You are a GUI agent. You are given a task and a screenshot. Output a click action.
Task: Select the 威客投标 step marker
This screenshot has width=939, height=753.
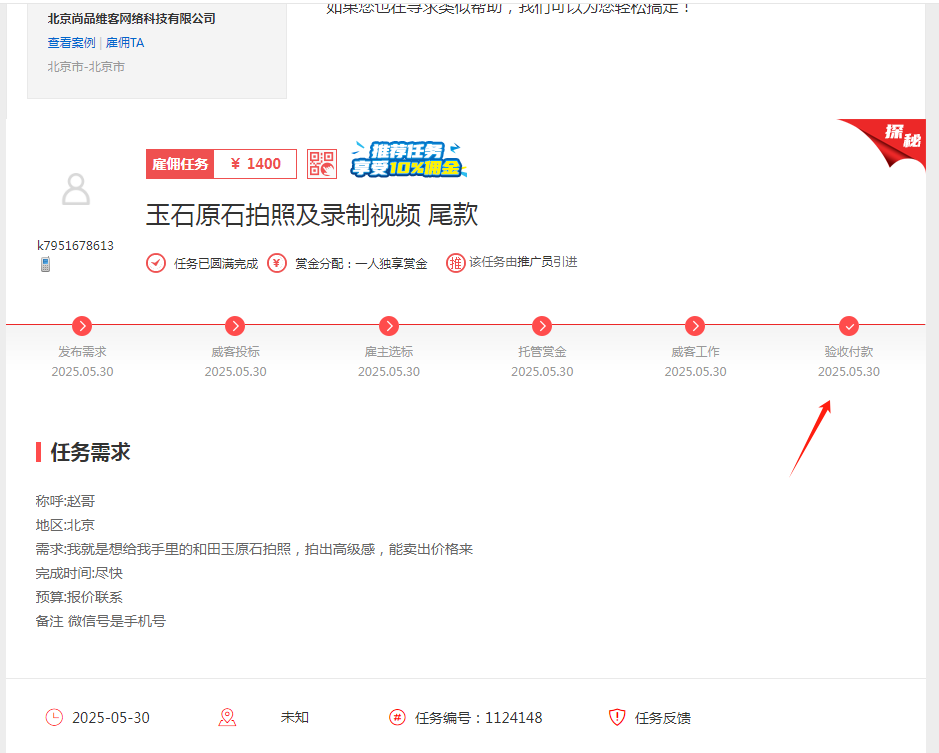coord(235,325)
